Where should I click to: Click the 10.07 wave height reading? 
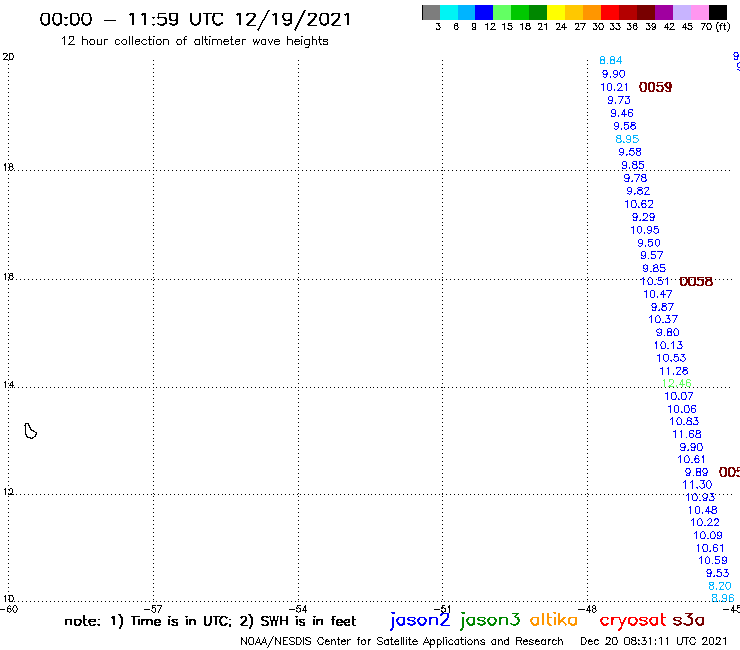click(679, 397)
